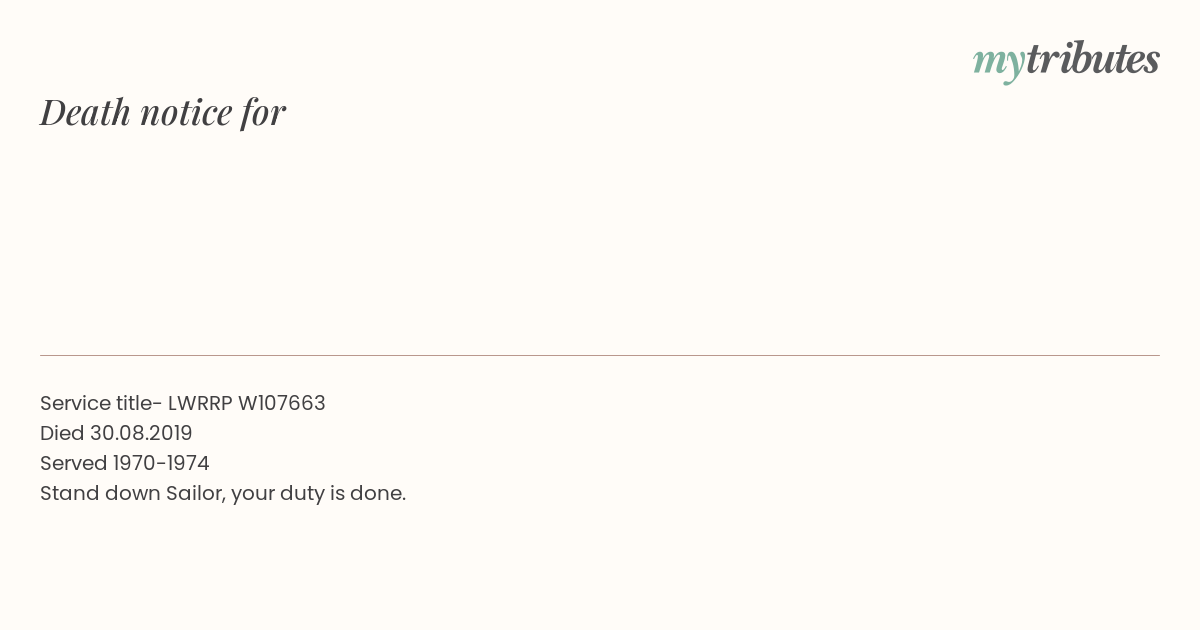Click the date 30.08.2019
This screenshot has height=630, width=1200.
[141, 433]
